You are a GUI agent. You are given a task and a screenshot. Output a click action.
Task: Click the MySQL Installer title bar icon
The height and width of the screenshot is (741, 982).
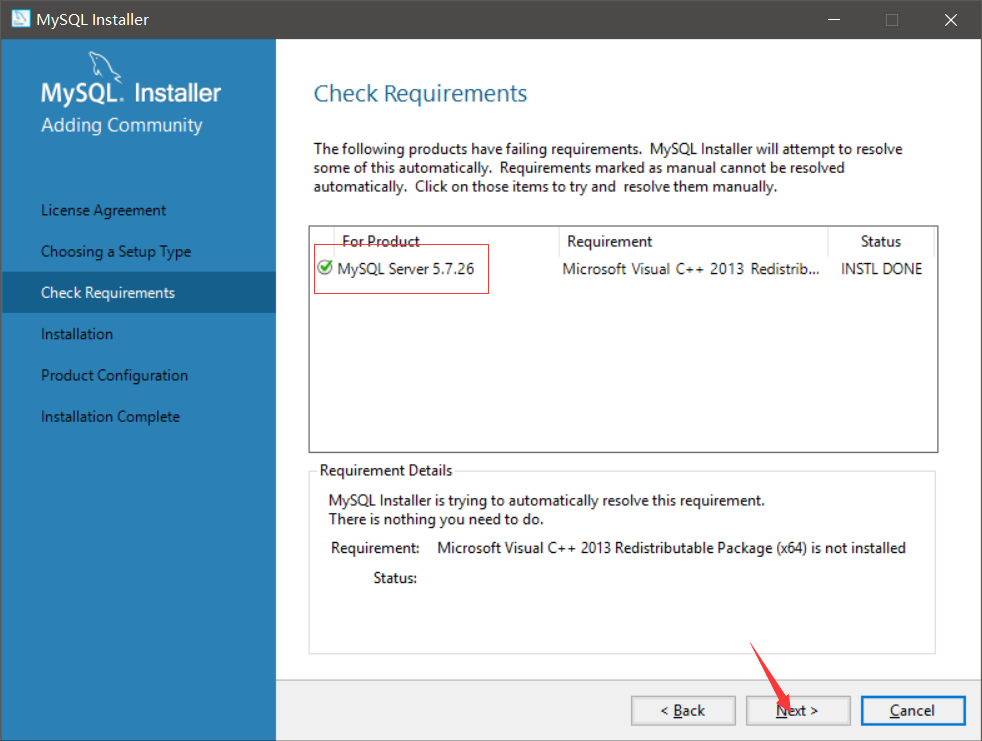pos(20,19)
